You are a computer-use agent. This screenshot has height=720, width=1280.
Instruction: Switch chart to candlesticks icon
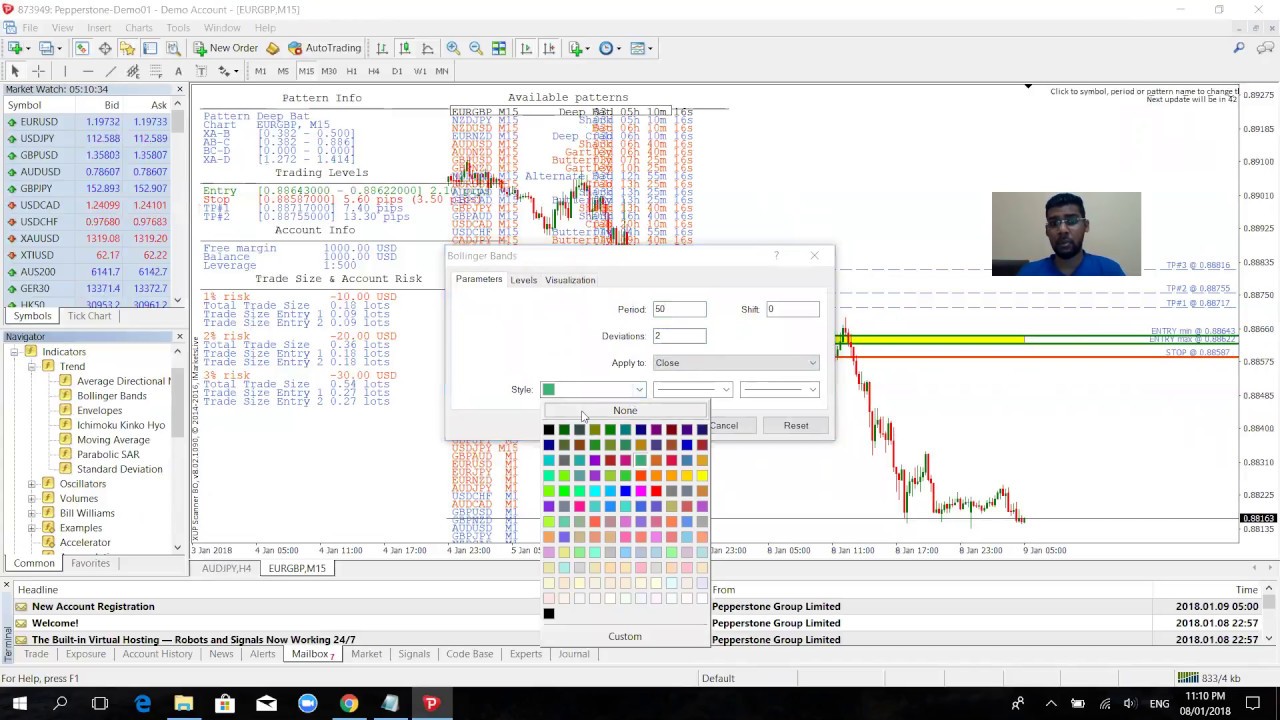405,48
